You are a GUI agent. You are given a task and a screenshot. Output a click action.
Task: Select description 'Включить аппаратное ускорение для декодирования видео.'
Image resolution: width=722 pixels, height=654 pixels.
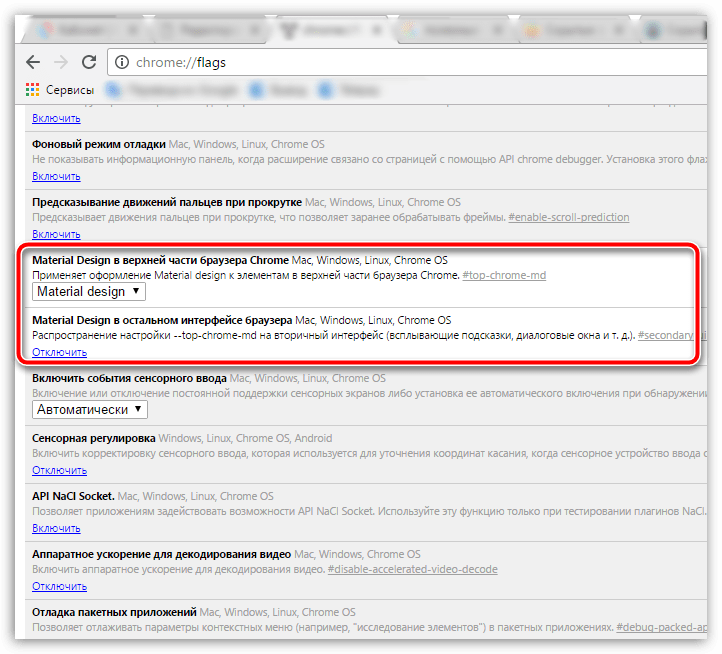click(x=179, y=569)
